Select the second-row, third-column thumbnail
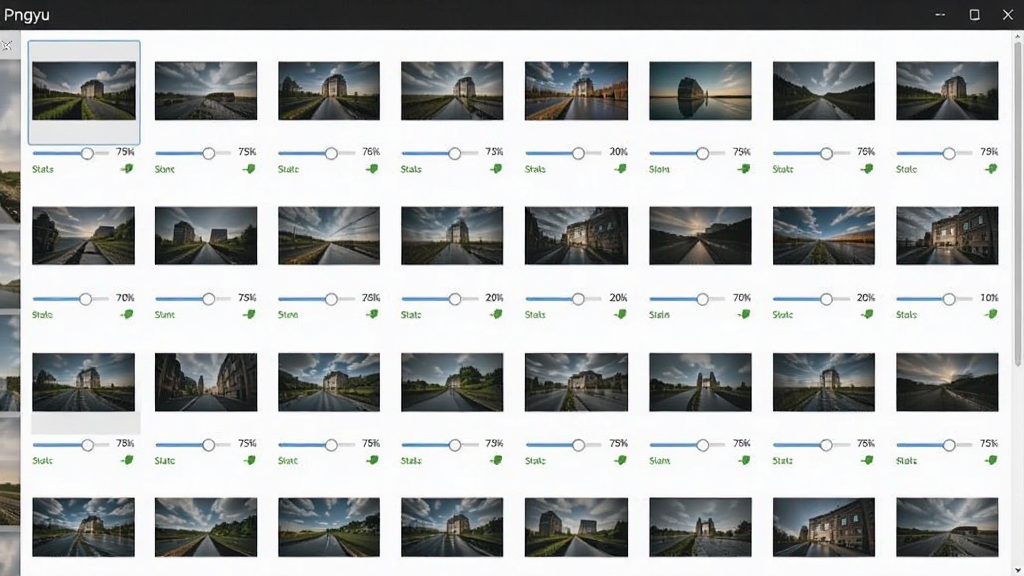Image resolution: width=1024 pixels, height=576 pixels. [x=328, y=236]
